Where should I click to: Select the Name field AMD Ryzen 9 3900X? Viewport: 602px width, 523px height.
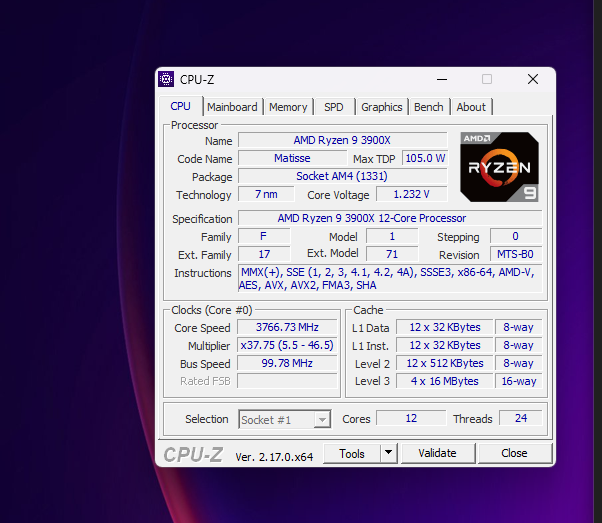[342, 140]
